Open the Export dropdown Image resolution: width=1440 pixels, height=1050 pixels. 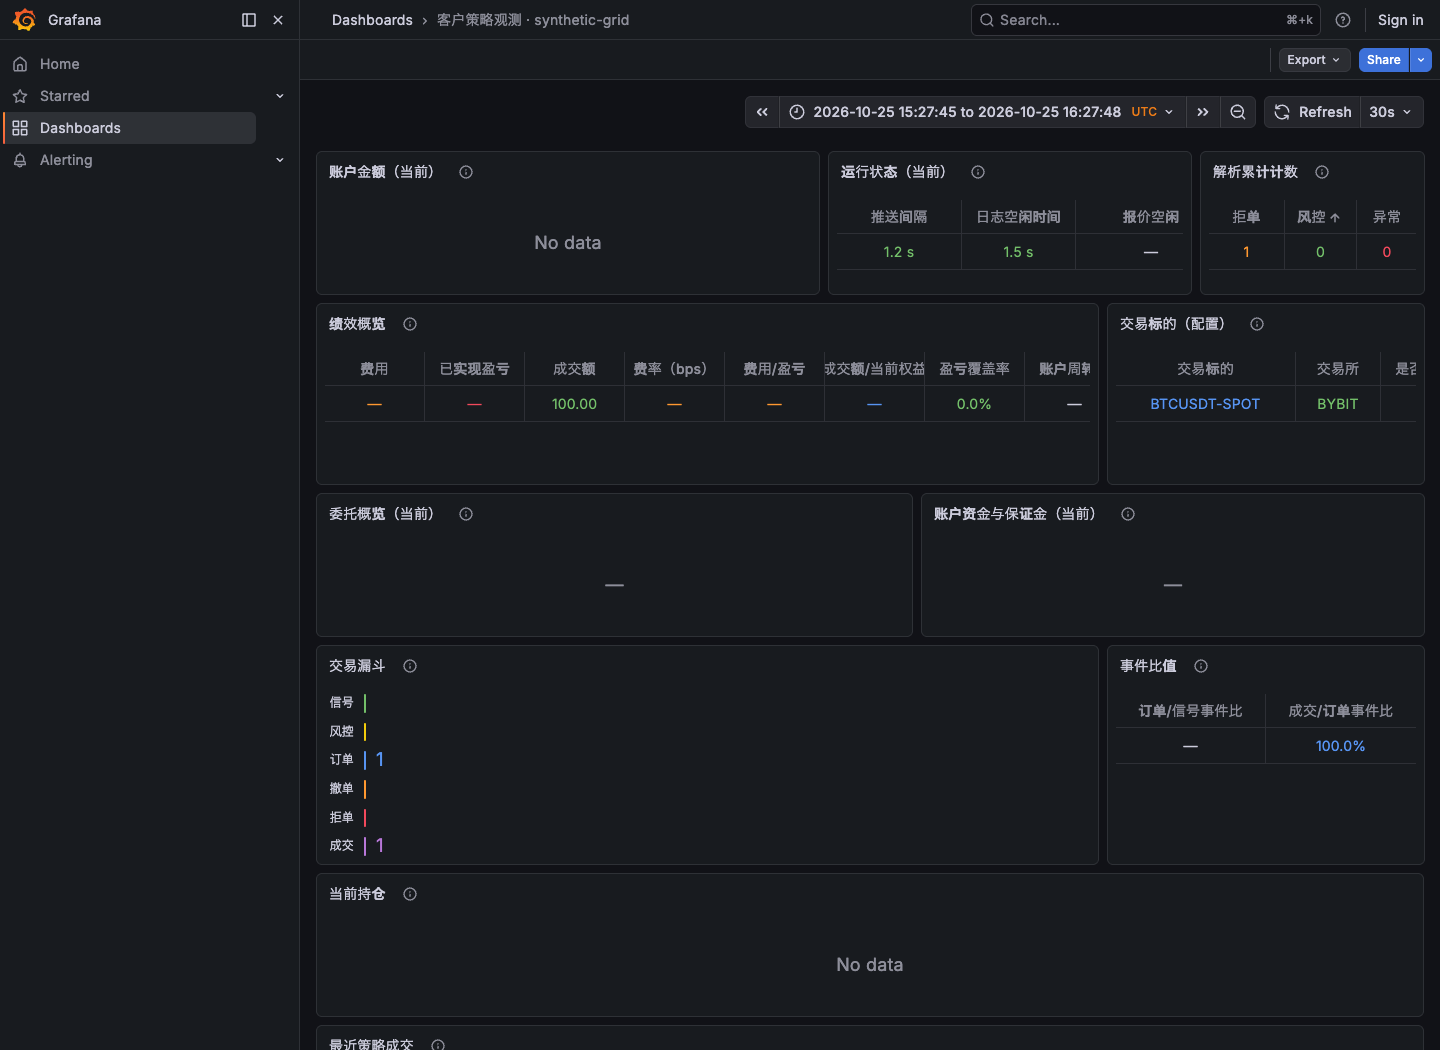click(1314, 60)
